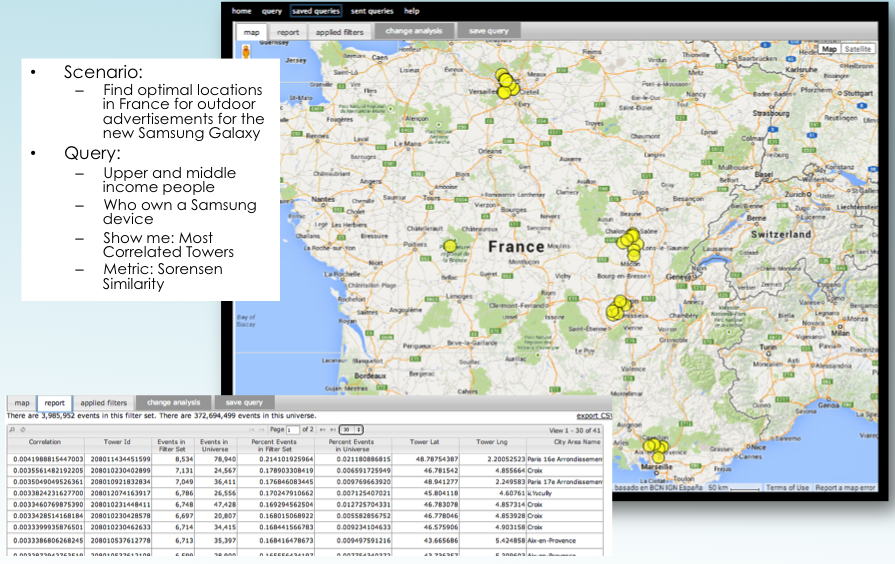The image size is (895, 564).
Task: Select Tower Id cell 208010537612778
Action: [x=120, y=540]
